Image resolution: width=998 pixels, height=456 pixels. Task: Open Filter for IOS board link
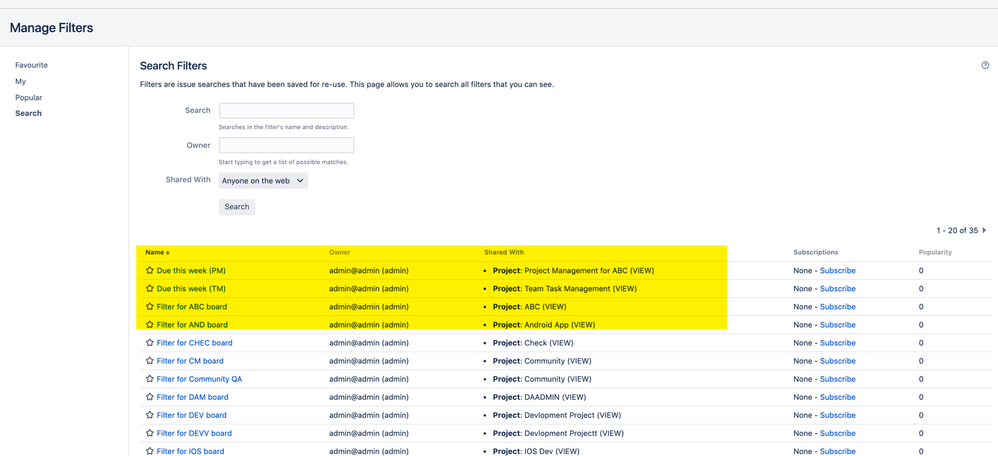click(190, 452)
